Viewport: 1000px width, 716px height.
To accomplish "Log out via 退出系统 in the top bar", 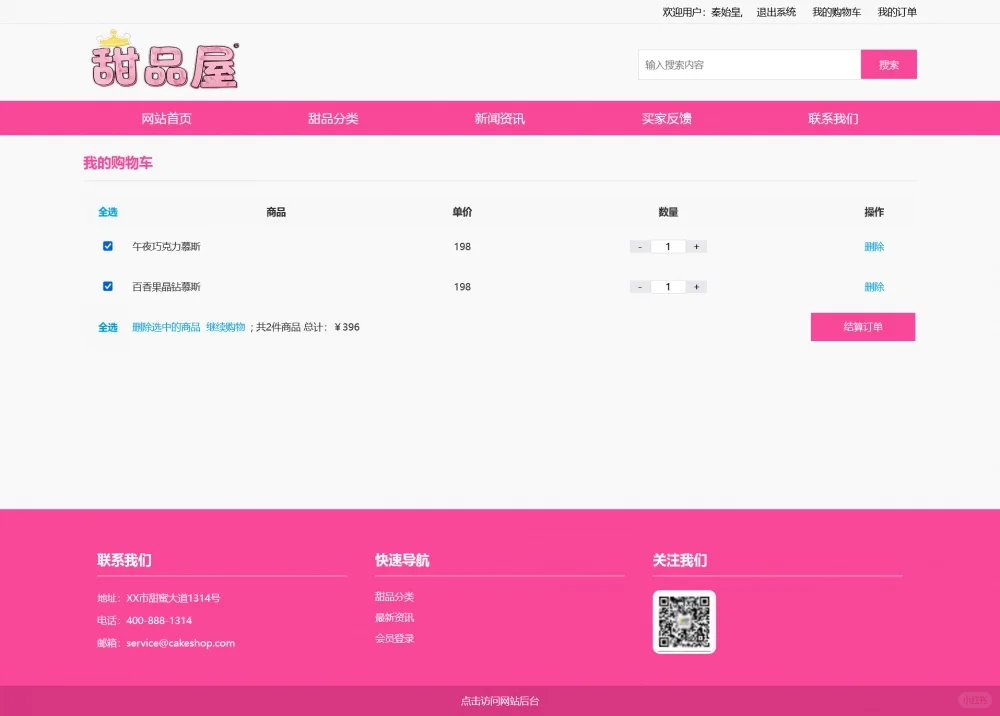I will pyautogui.click(x=775, y=12).
